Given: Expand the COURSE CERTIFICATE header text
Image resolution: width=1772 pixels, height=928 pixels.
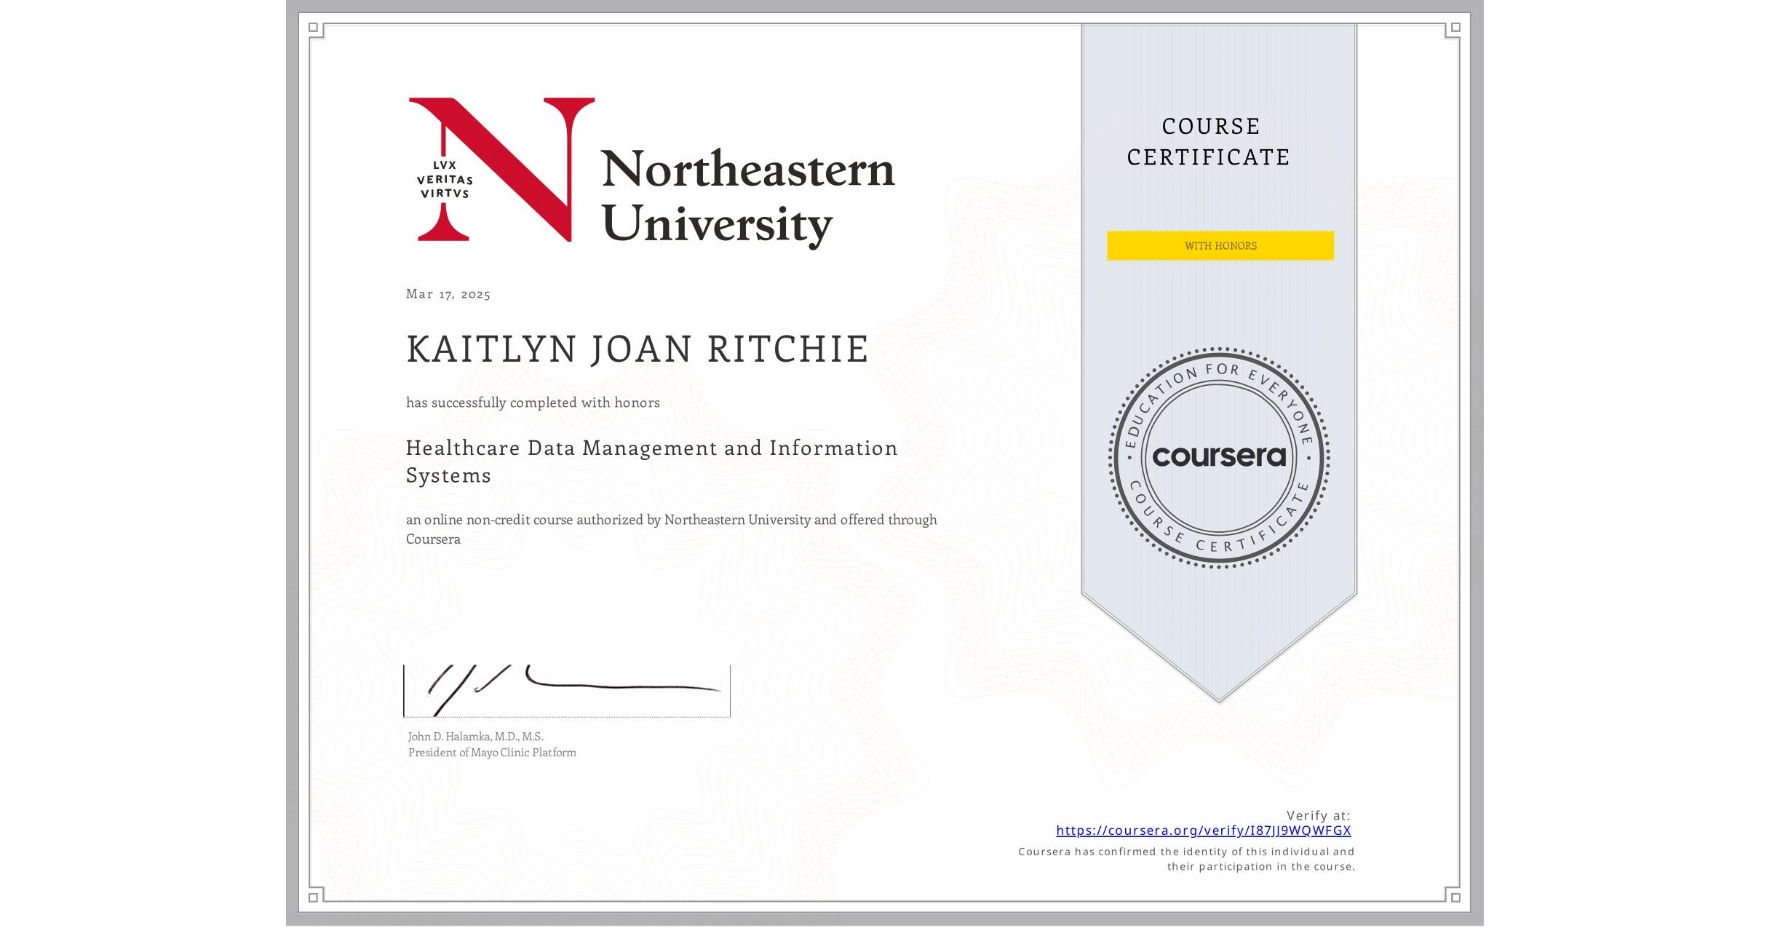Looking at the screenshot, I should tap(1209, 142).
